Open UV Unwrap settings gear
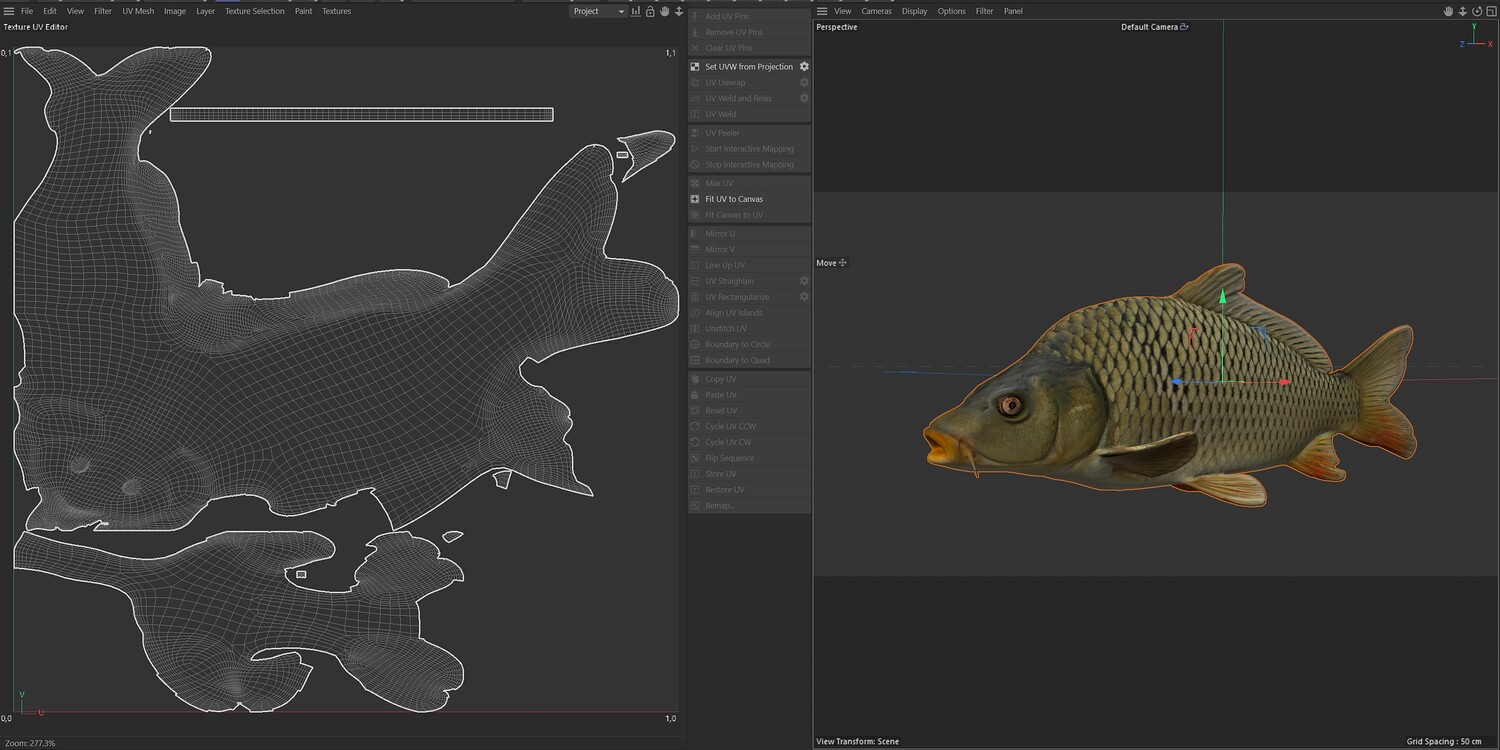The width and height of the screenshot is (1500, 750). click(804, 83)
